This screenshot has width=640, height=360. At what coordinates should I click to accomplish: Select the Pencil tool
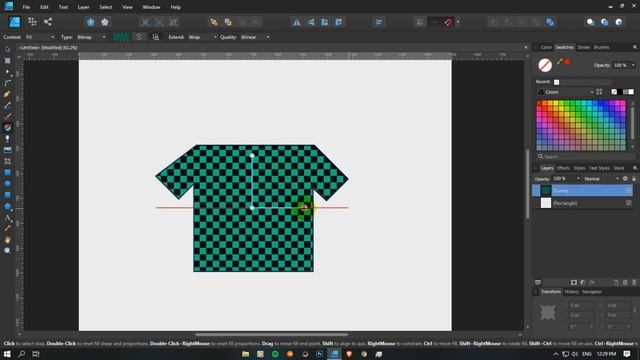[x=7, y=105]
